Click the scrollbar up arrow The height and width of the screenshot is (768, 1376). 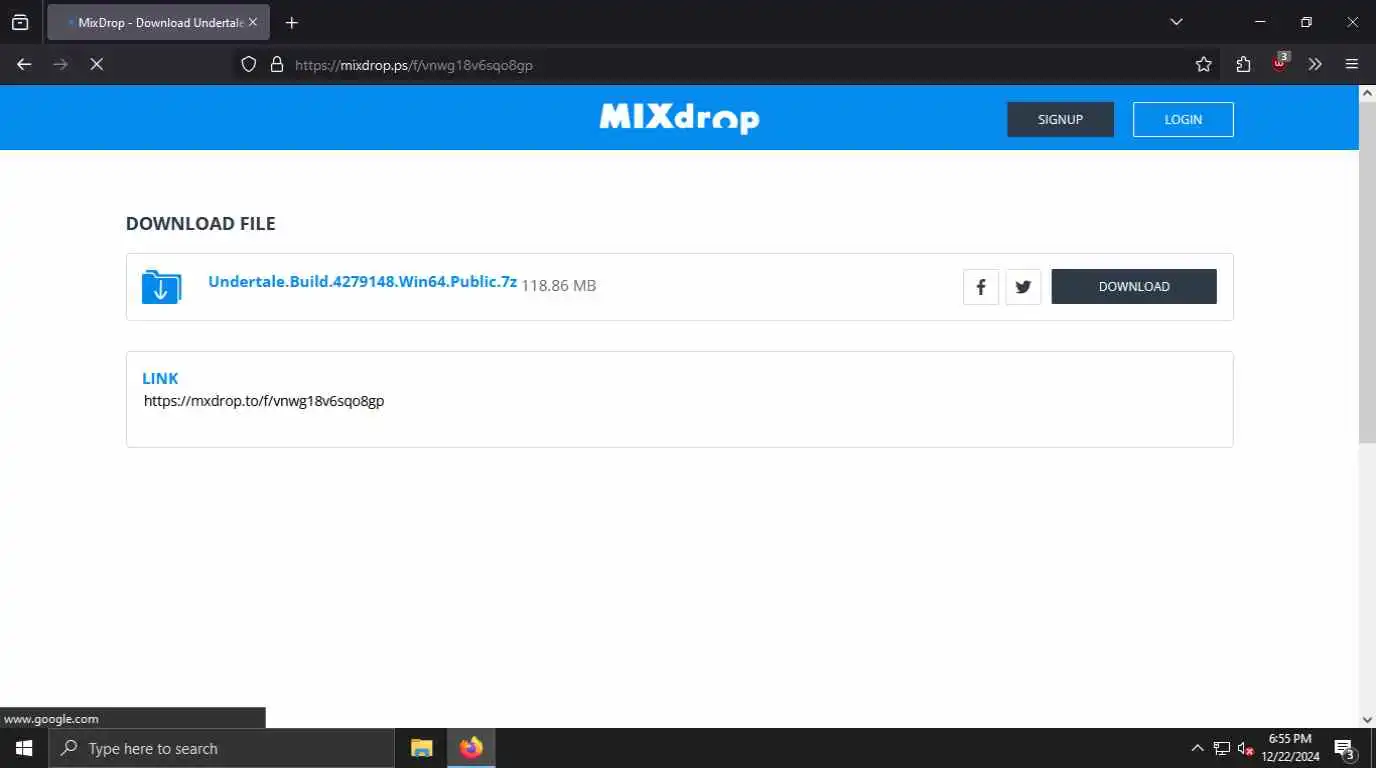coord(1367,92)
